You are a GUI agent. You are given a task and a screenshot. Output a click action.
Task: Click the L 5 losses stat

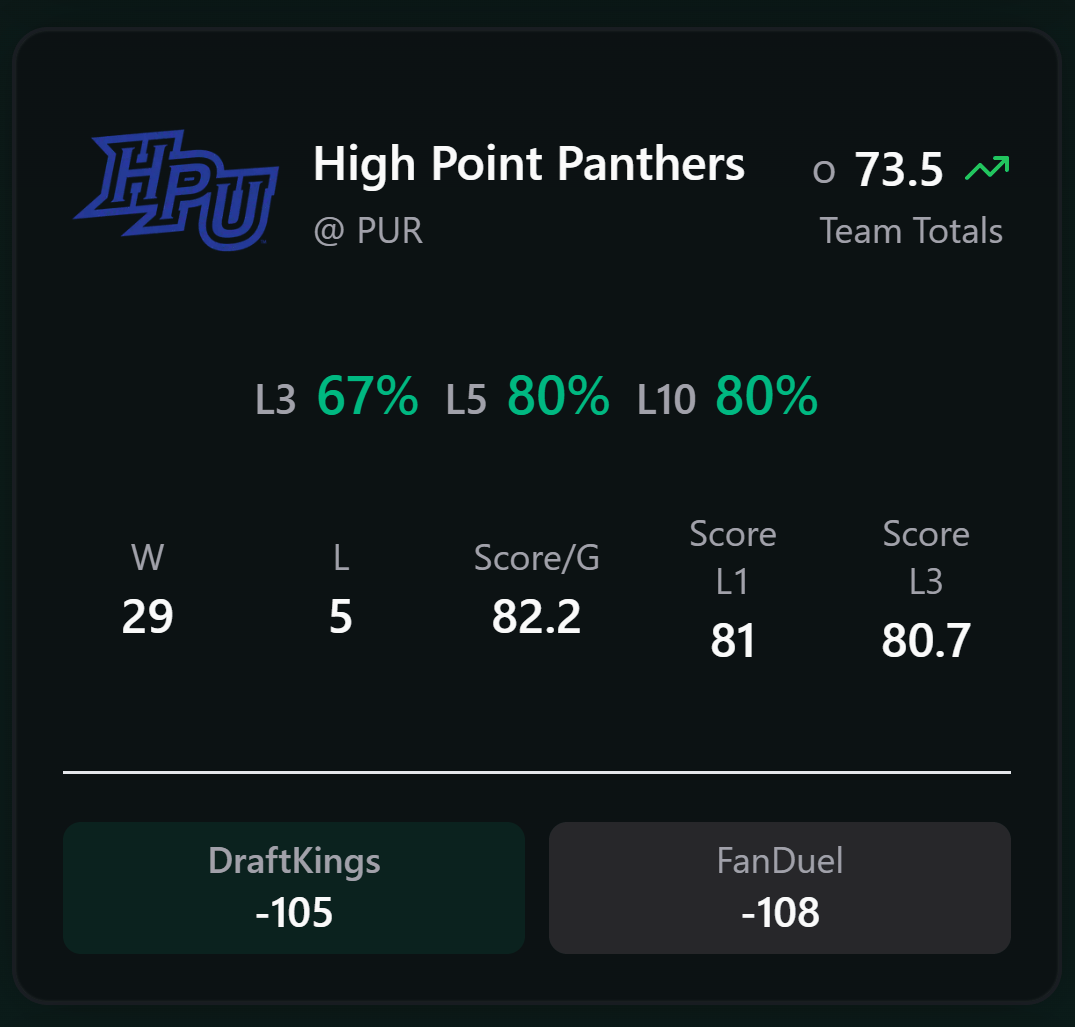341,589
